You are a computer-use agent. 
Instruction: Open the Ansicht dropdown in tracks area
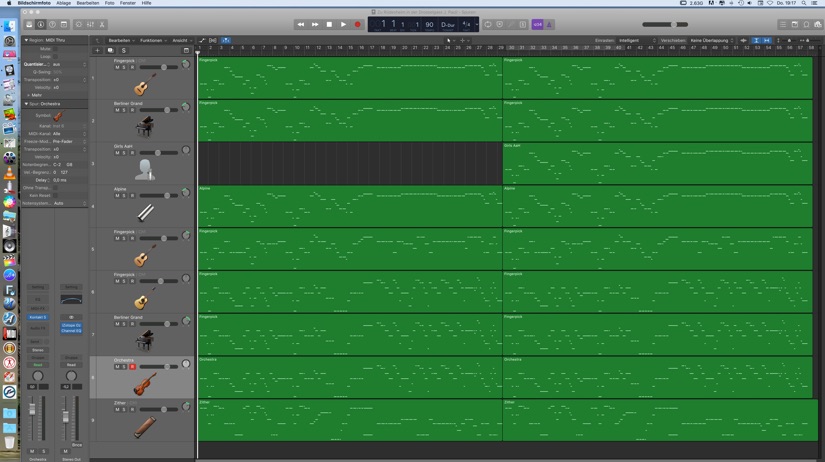click(x=182, y=40)
